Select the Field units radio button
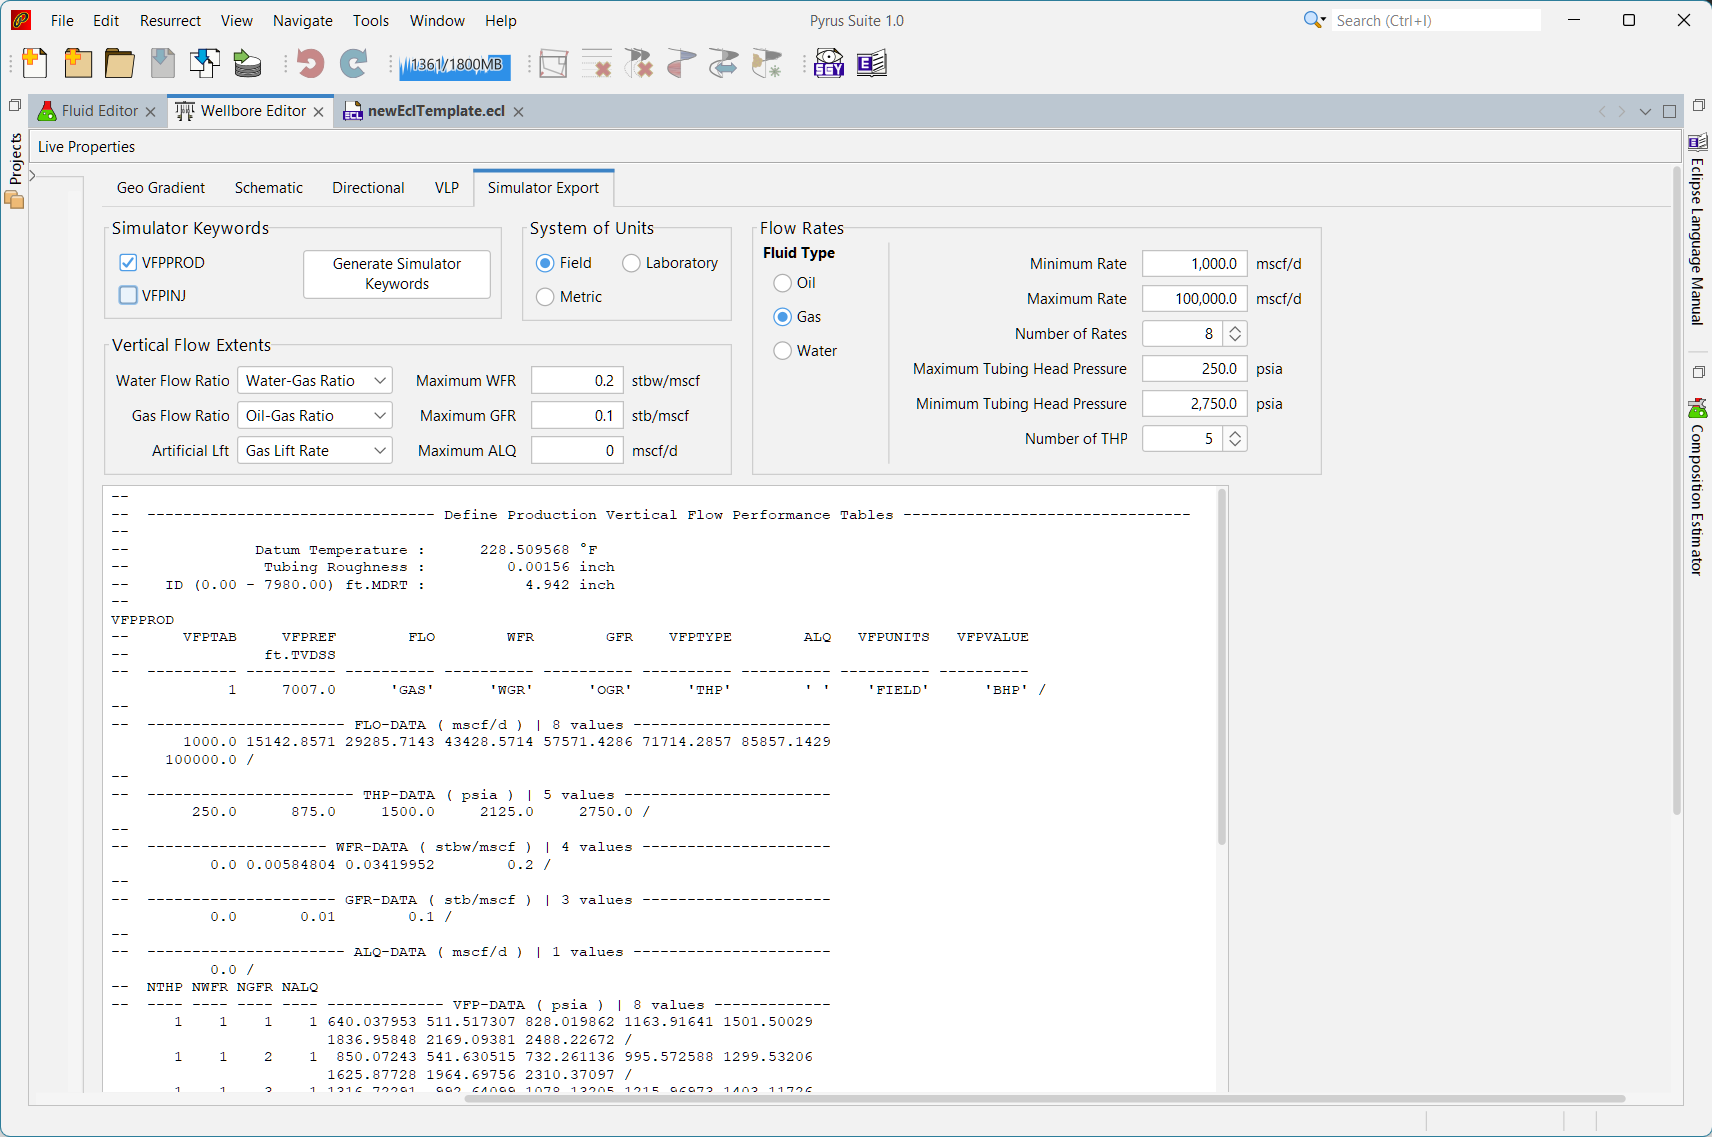The image size is (1712, 1137). (x=545, y=263)
